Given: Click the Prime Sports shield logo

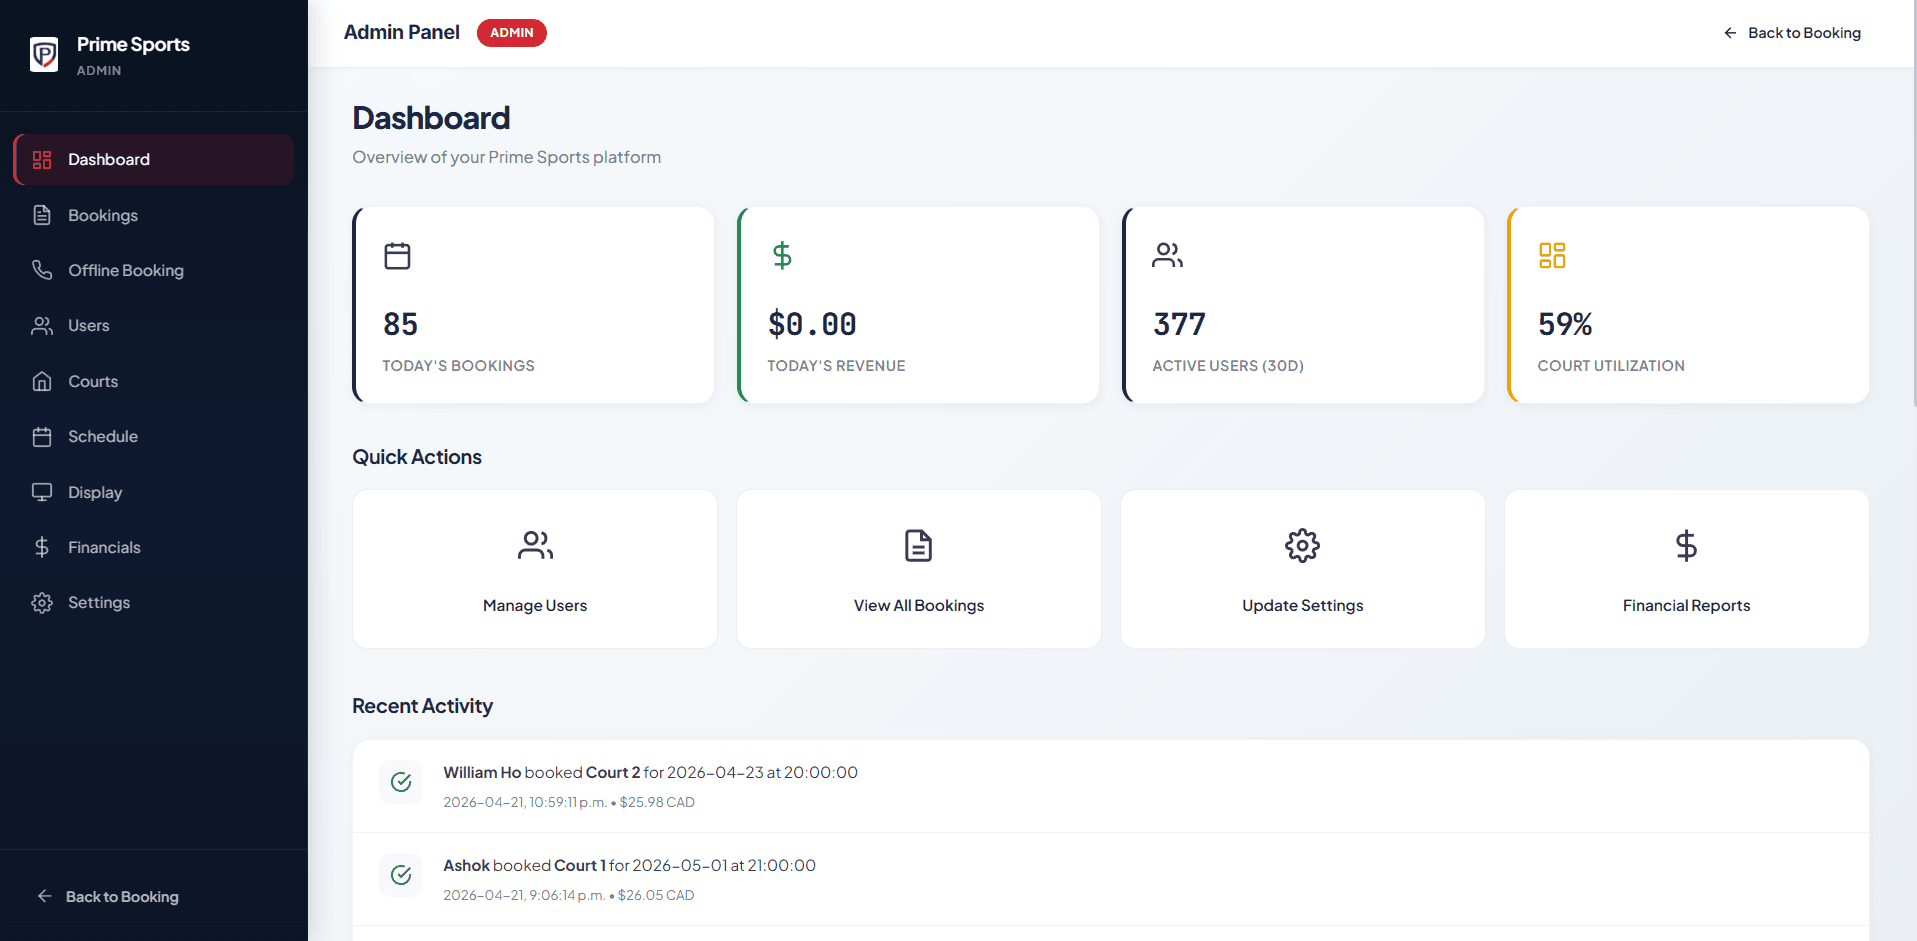Looking at the screenshot, I should coord(44,54).
